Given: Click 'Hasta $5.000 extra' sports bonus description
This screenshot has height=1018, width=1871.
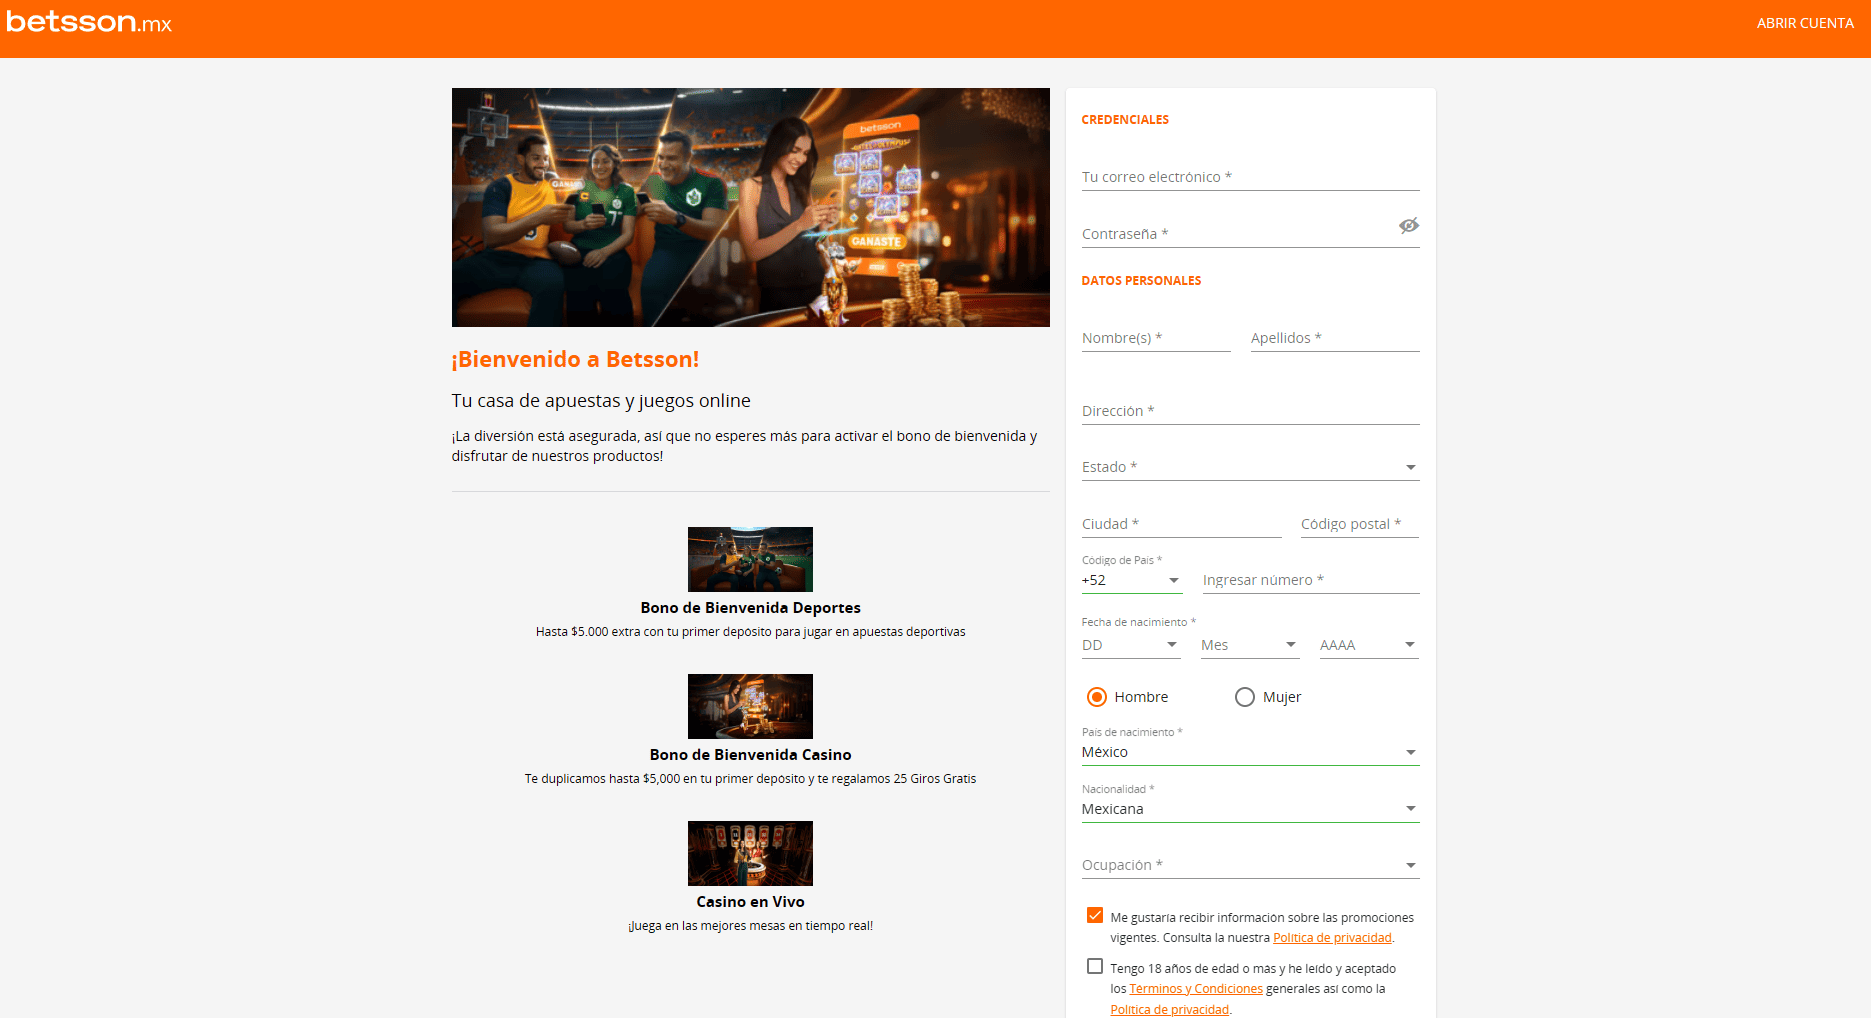Looking at the screenshot, I should (x=750, y=632).
